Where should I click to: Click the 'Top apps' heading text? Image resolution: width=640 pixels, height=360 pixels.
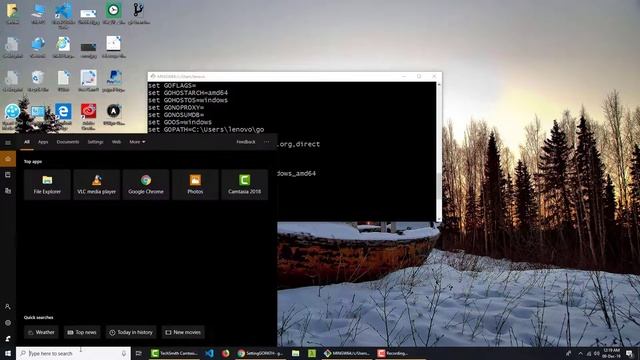coord(33,162)
